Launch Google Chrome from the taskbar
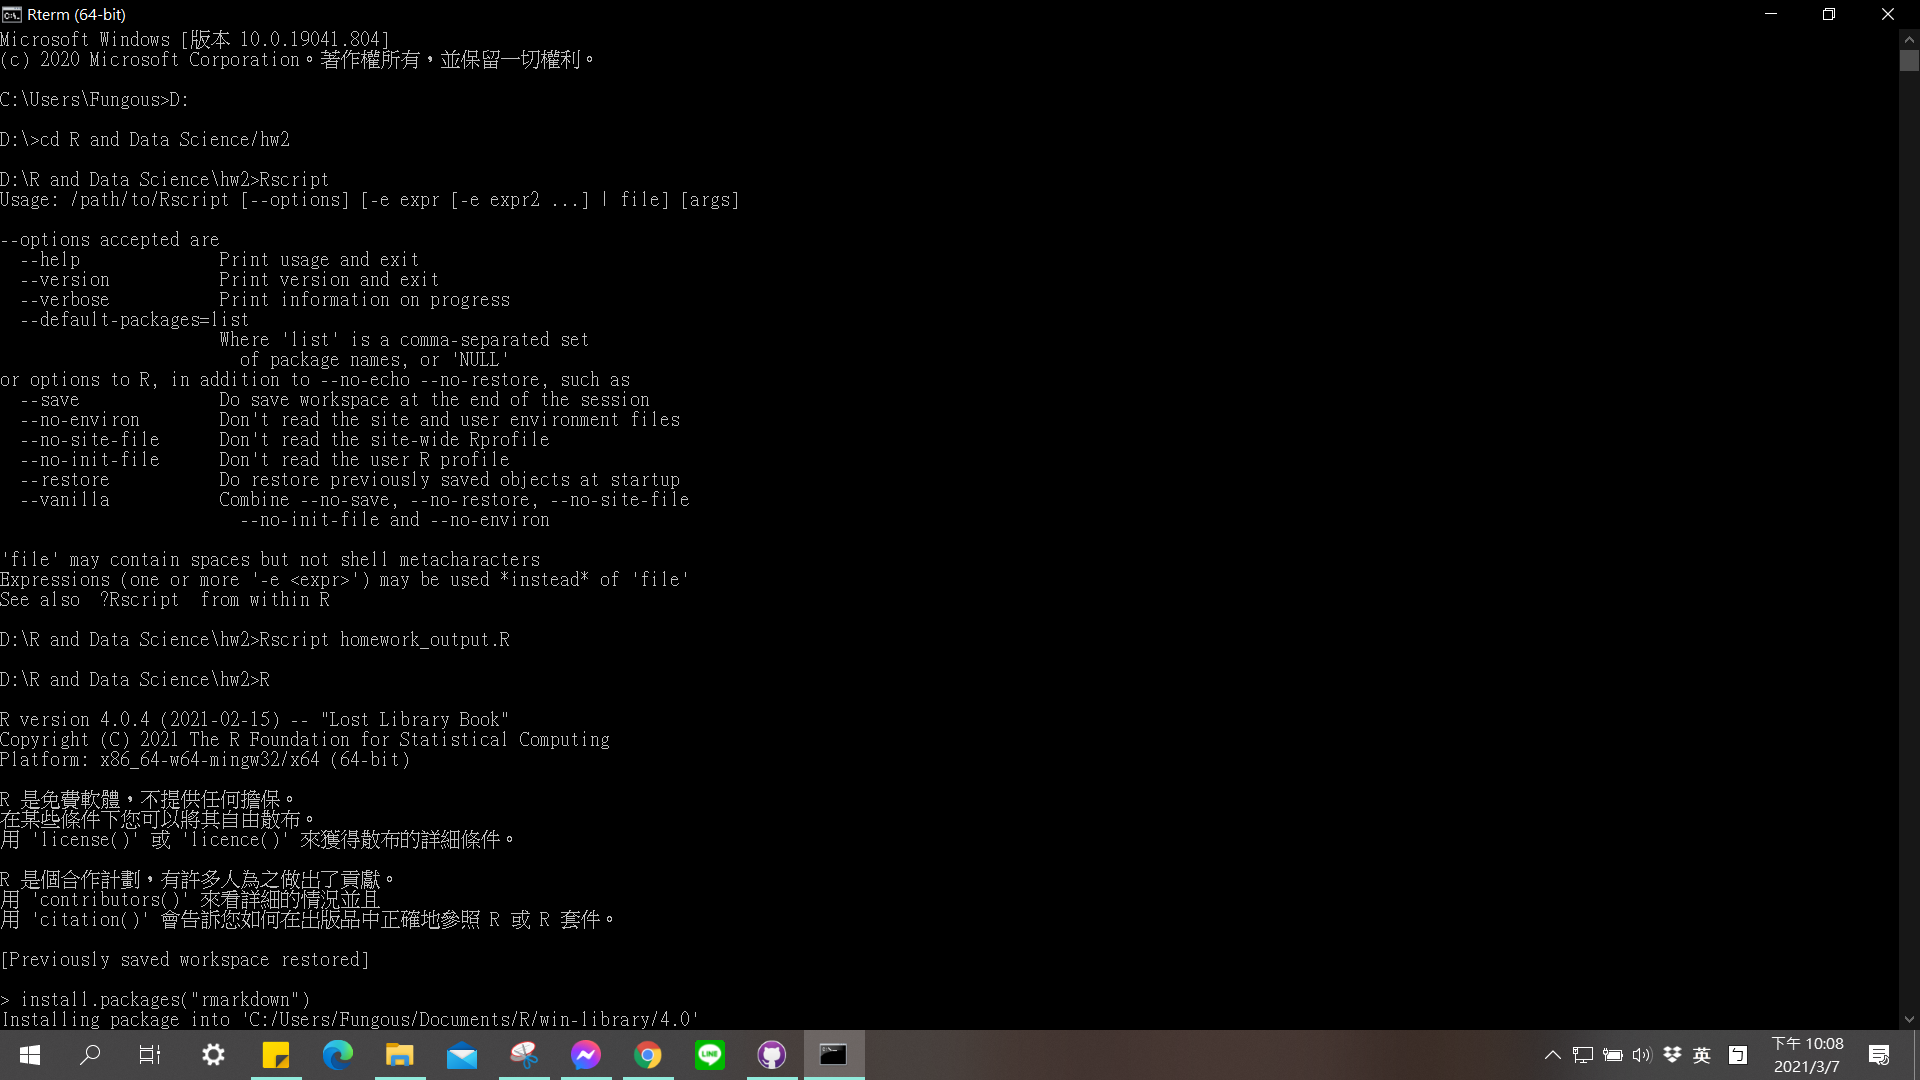Viewport: 1920px width, 1080px height. tap(648, 1055)
